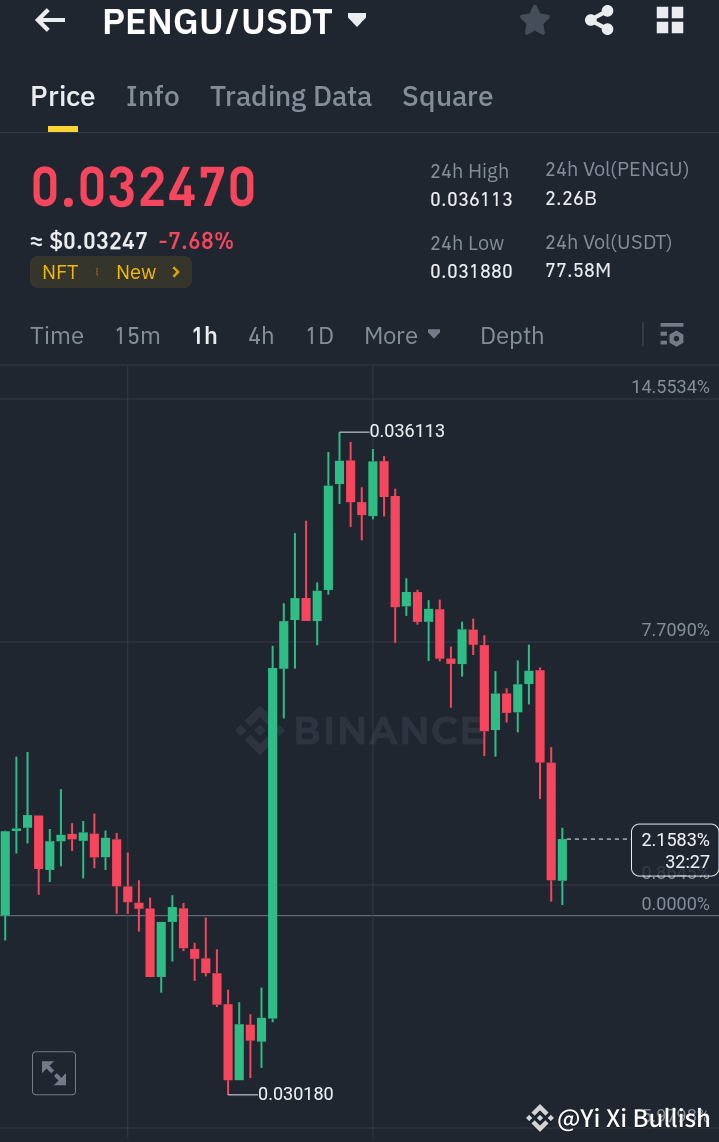Open the @Yi Xi Bullish watermark icon
Screen dimensions: 719x1142
540,1118
